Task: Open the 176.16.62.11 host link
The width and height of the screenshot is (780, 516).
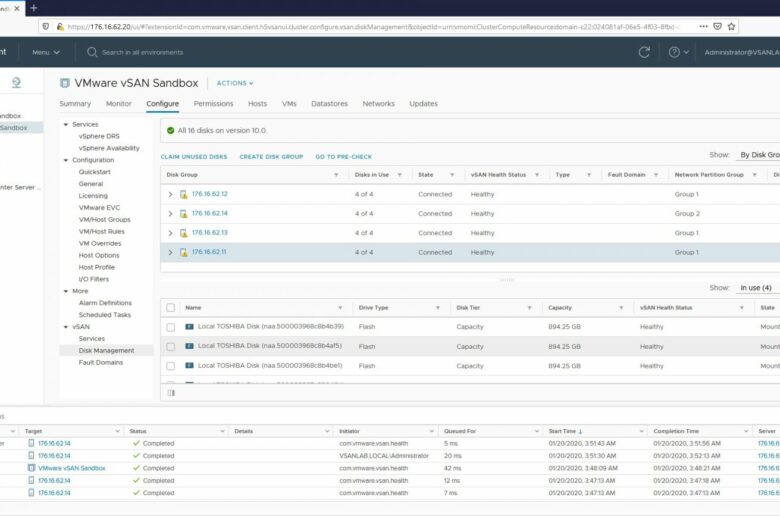Action: point(209,252)
